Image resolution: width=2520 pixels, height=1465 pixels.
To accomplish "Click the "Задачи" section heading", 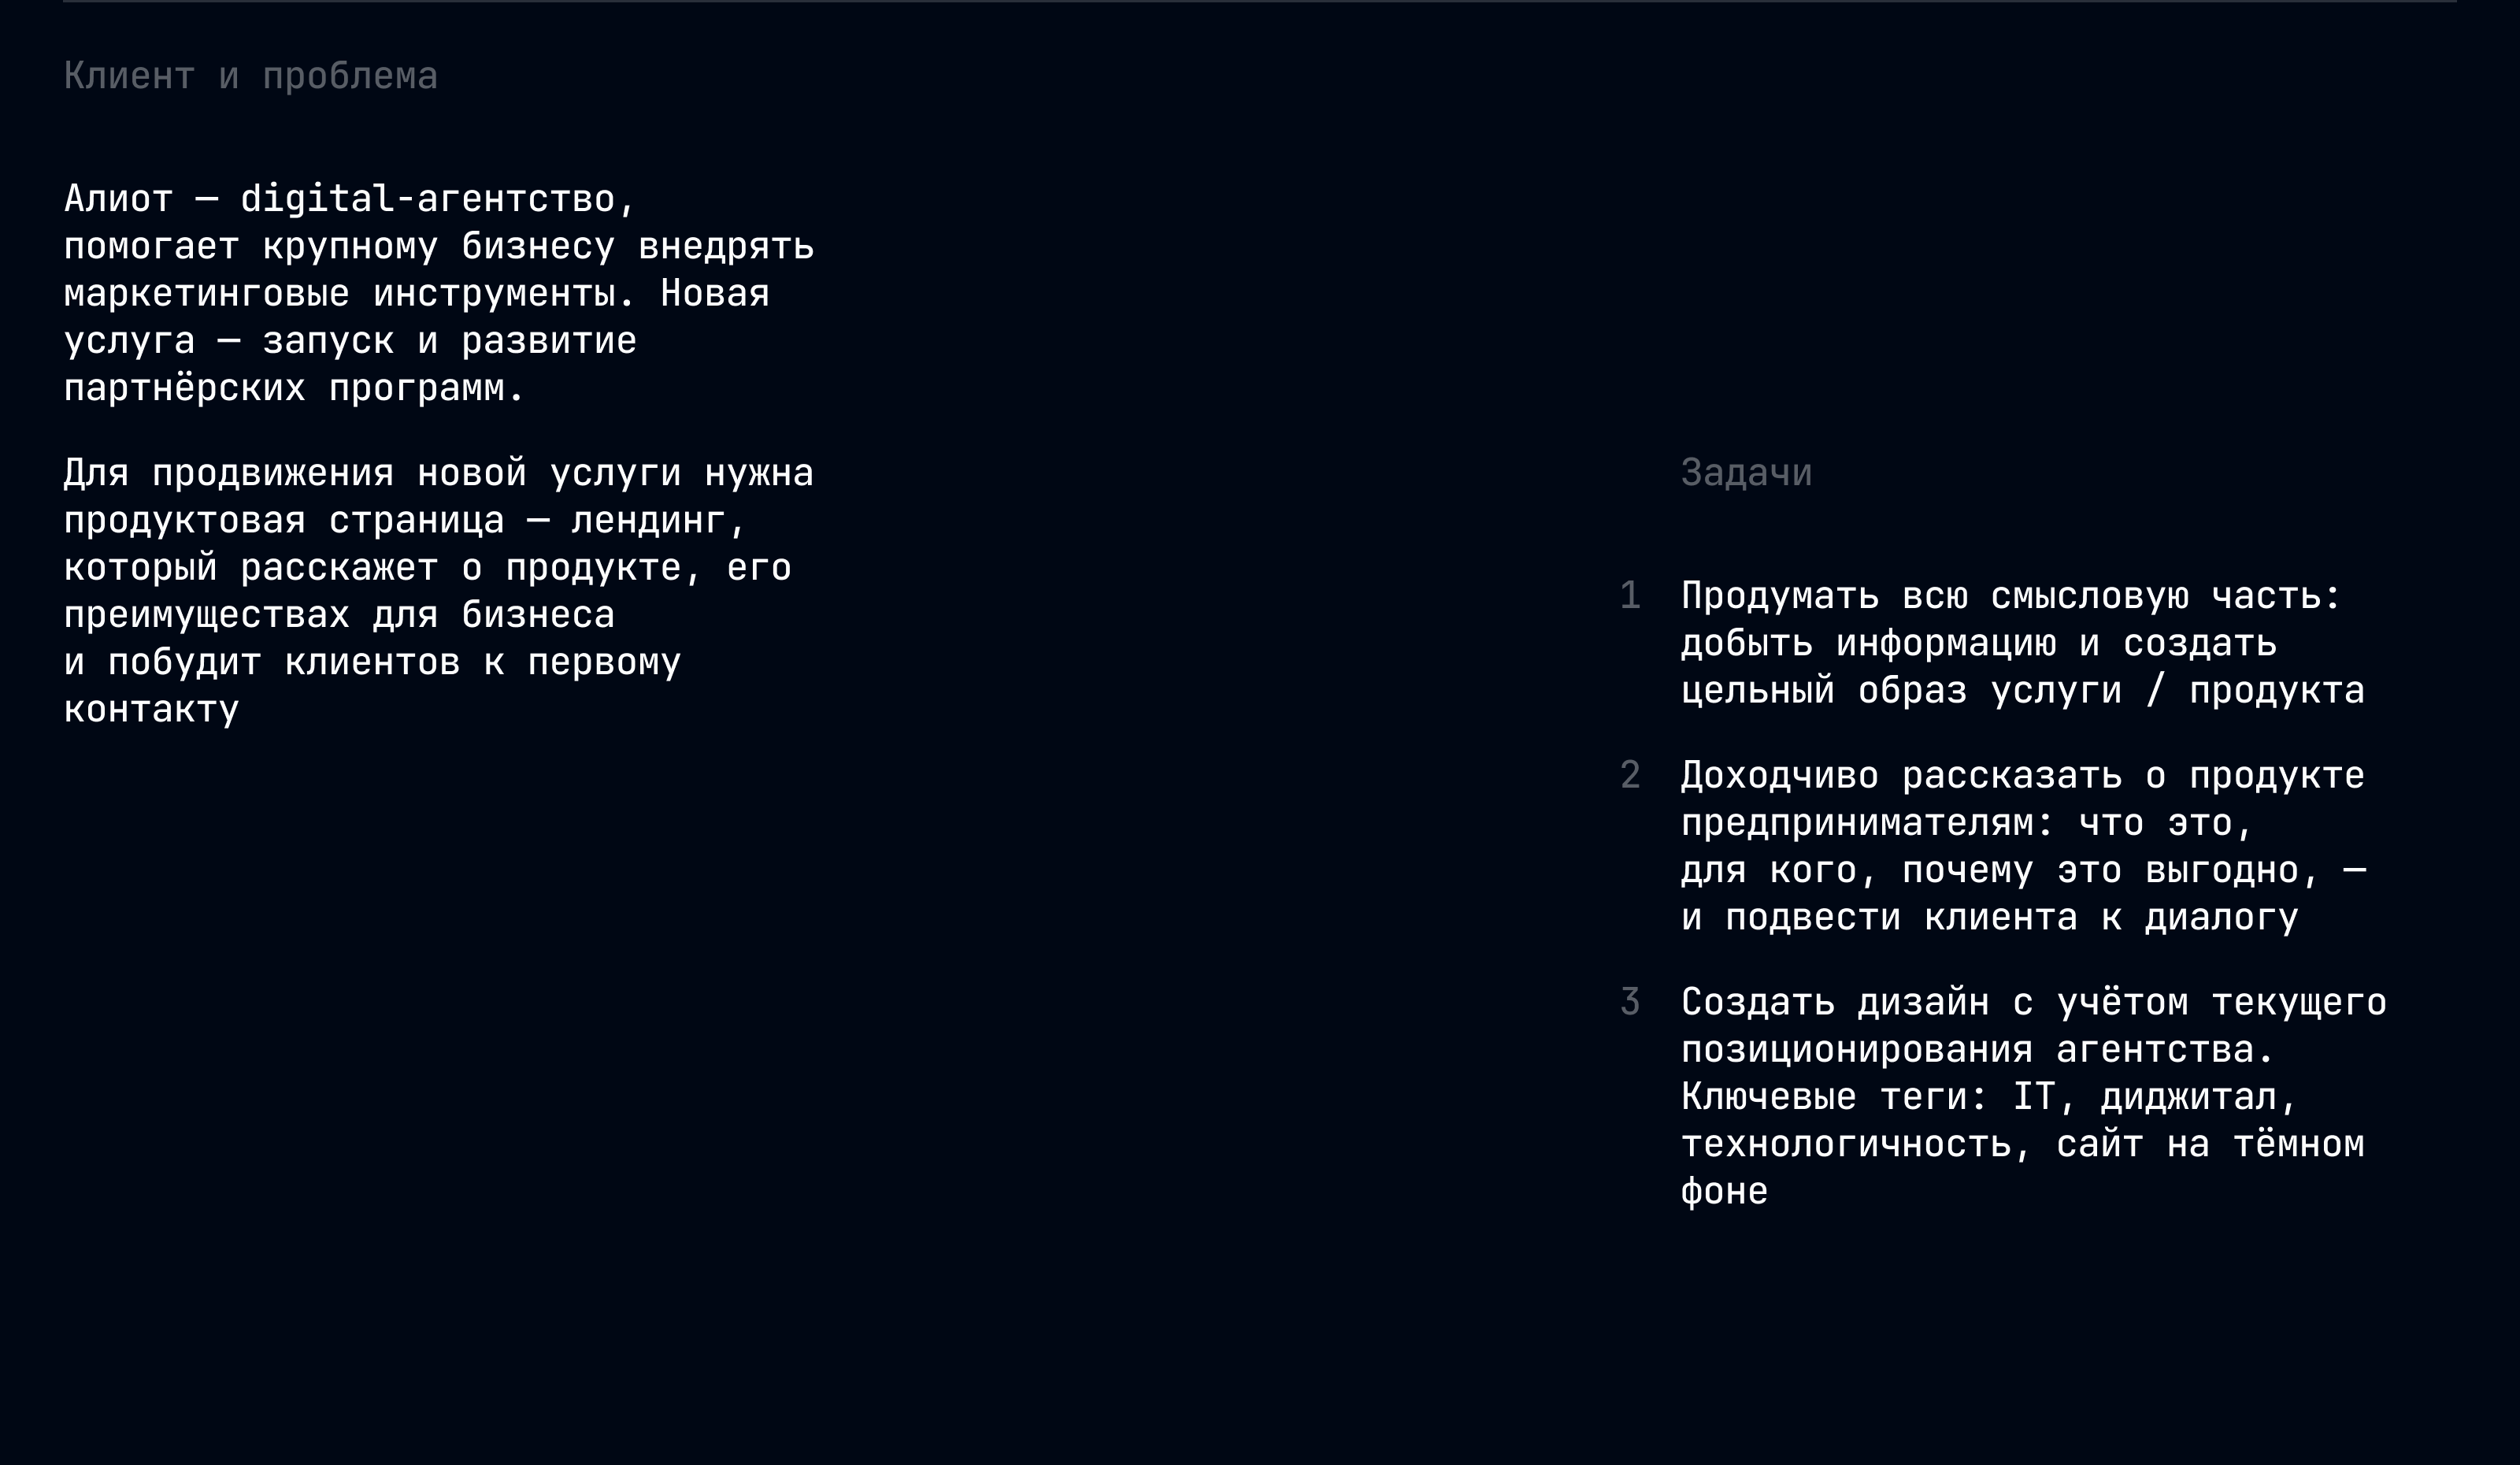I will 1746,473.
